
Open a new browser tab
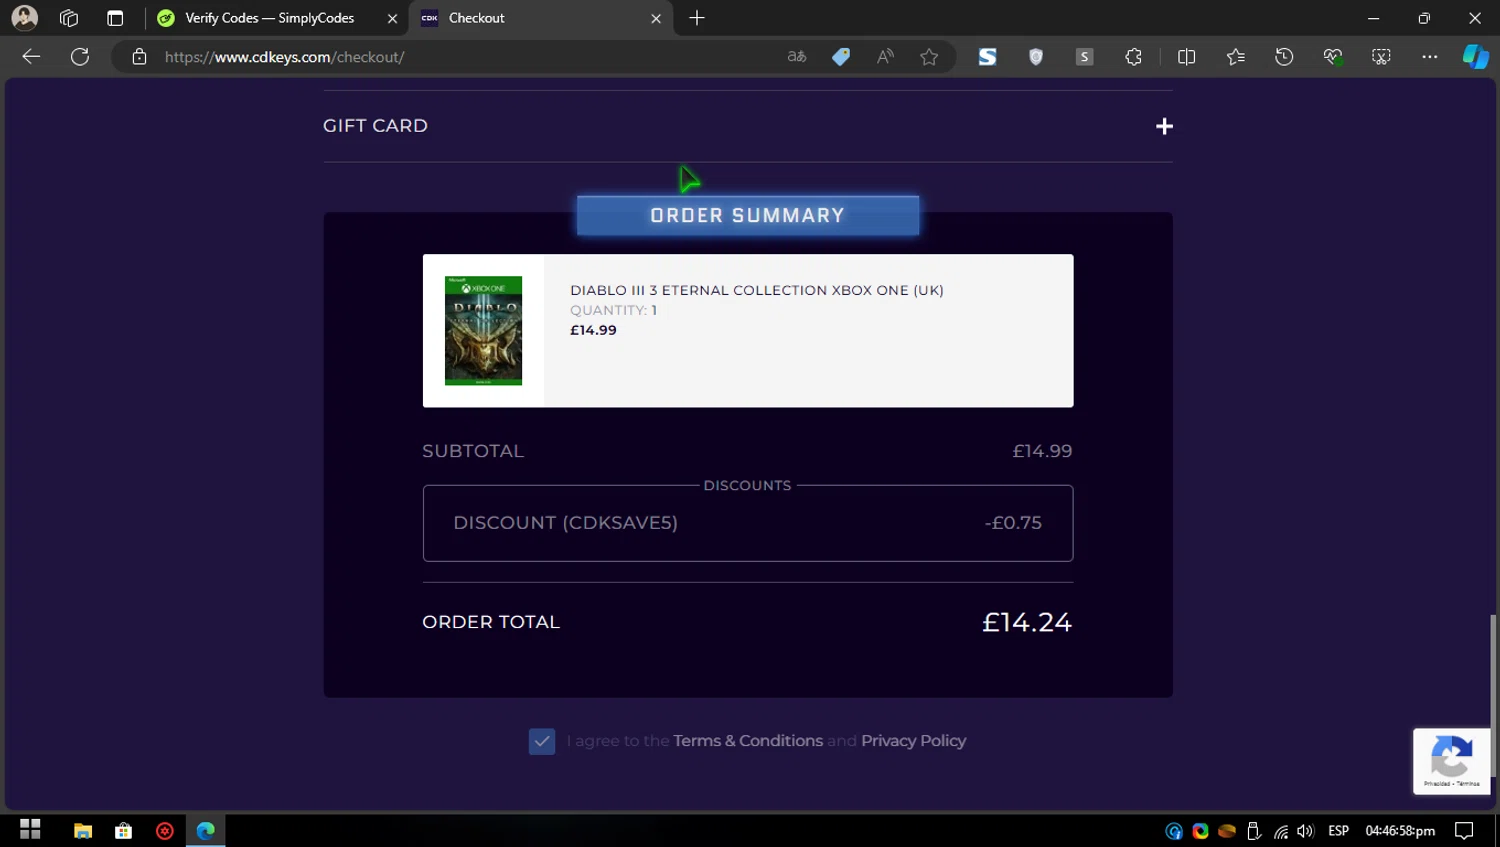point(697,18)
